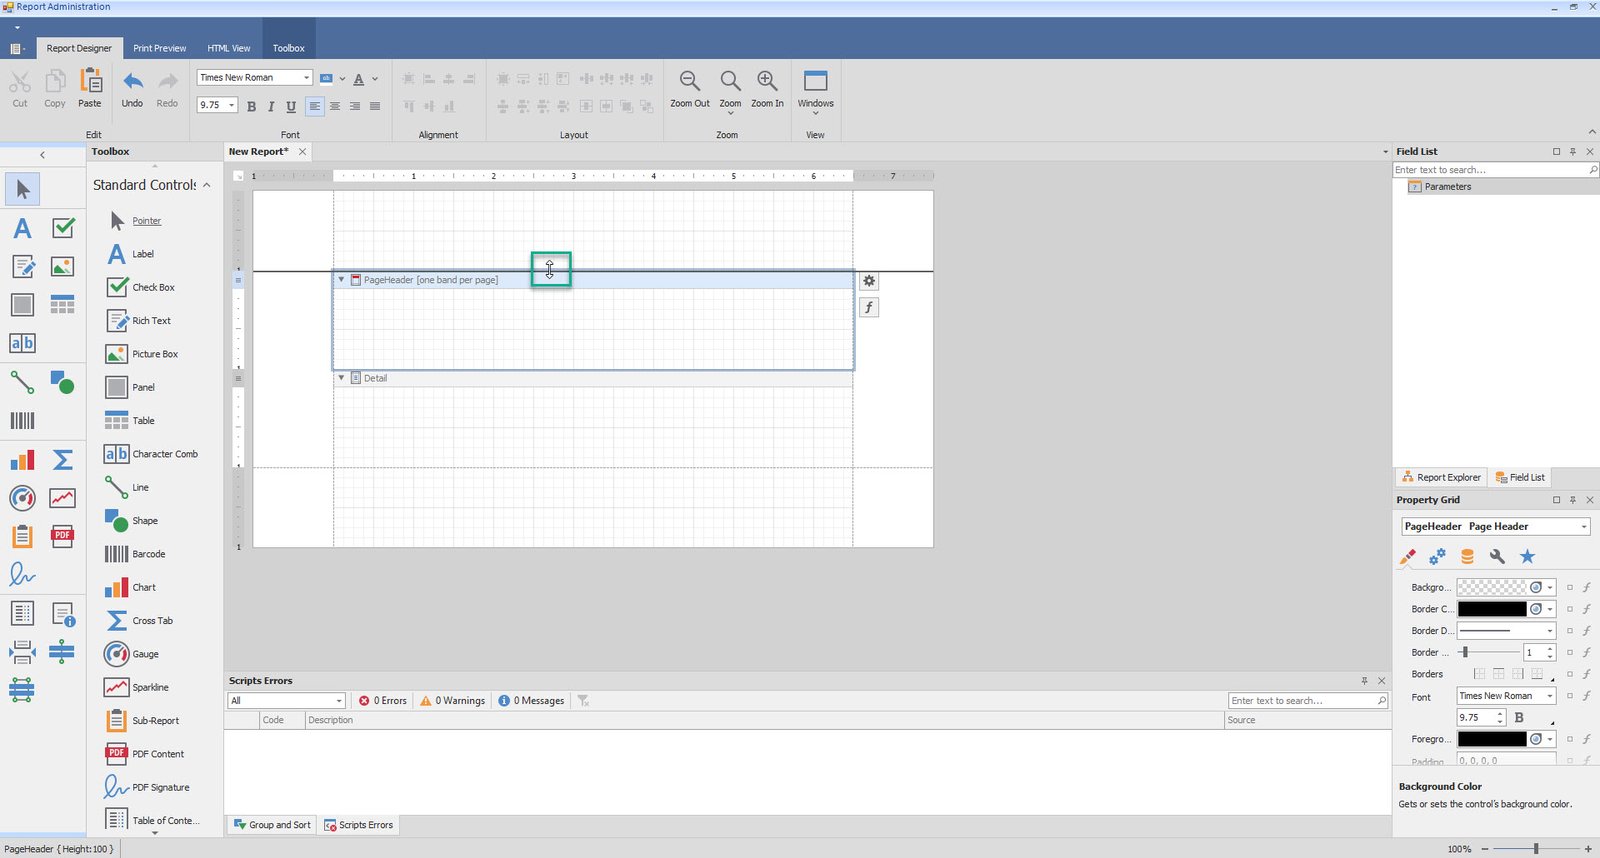Toggle Bold in the Font ribbon group
Viewport: 1600px width, 858px height.
tap(251, 106)
